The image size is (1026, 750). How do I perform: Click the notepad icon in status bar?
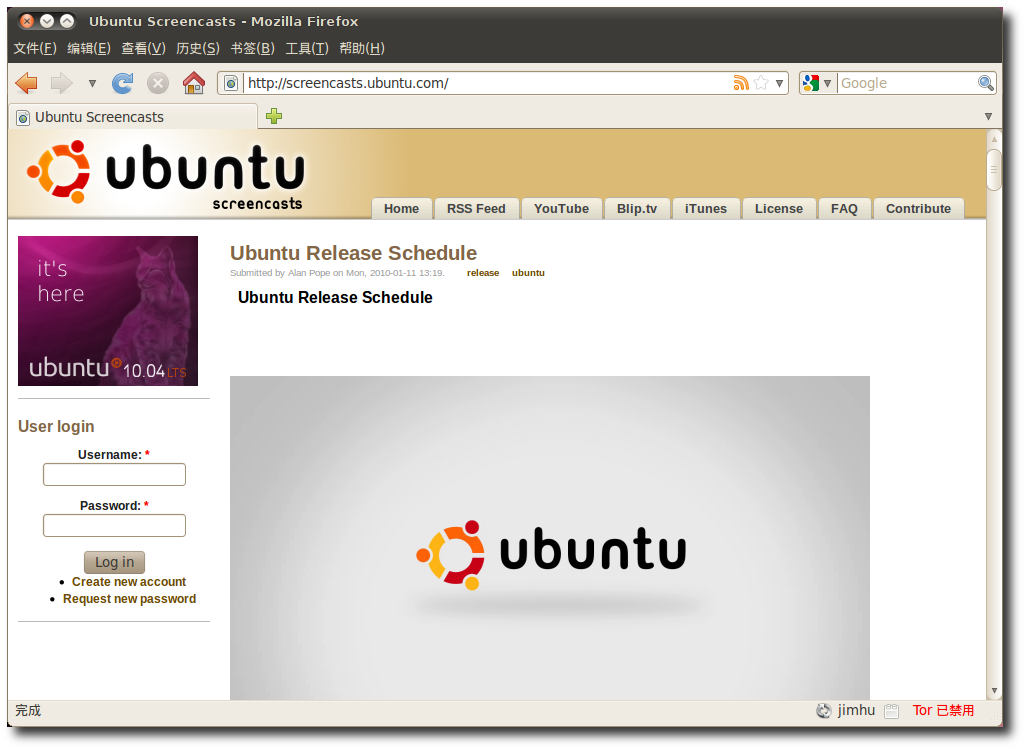point(891,711)
